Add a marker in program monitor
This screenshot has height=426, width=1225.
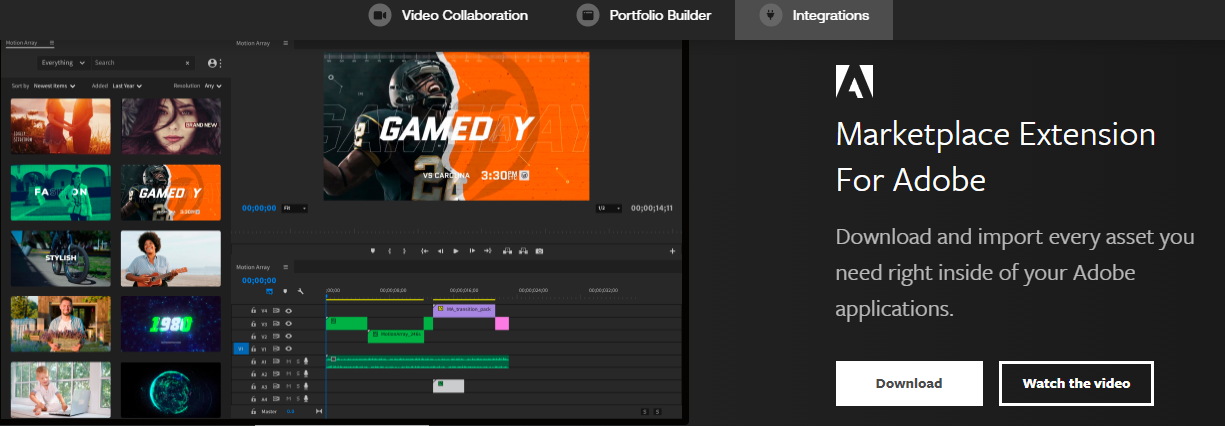(x=373, y=251)
